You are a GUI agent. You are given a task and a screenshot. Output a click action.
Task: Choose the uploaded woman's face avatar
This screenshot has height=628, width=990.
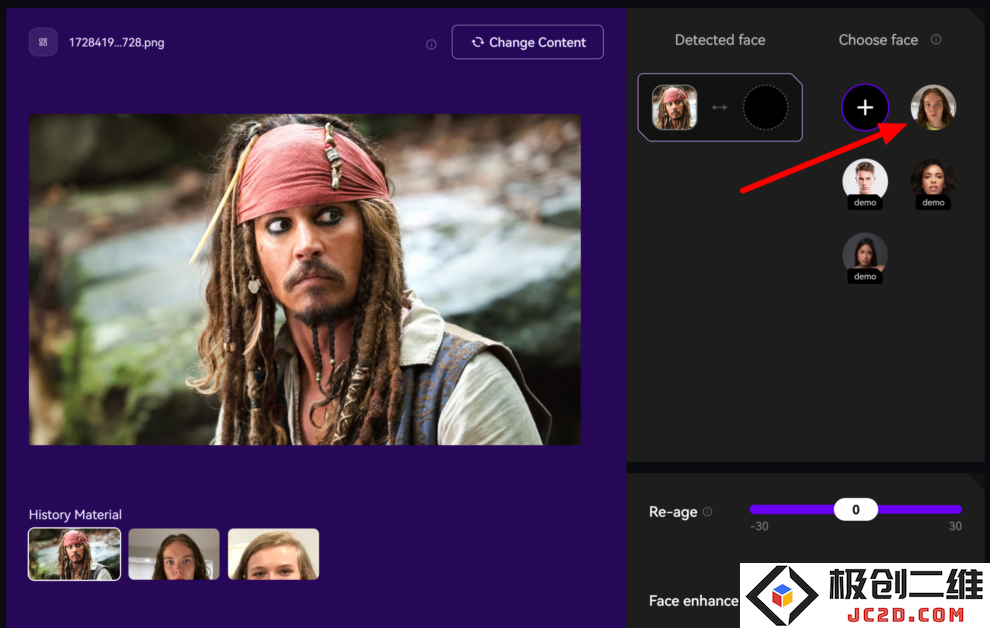[x=933, y=107]
